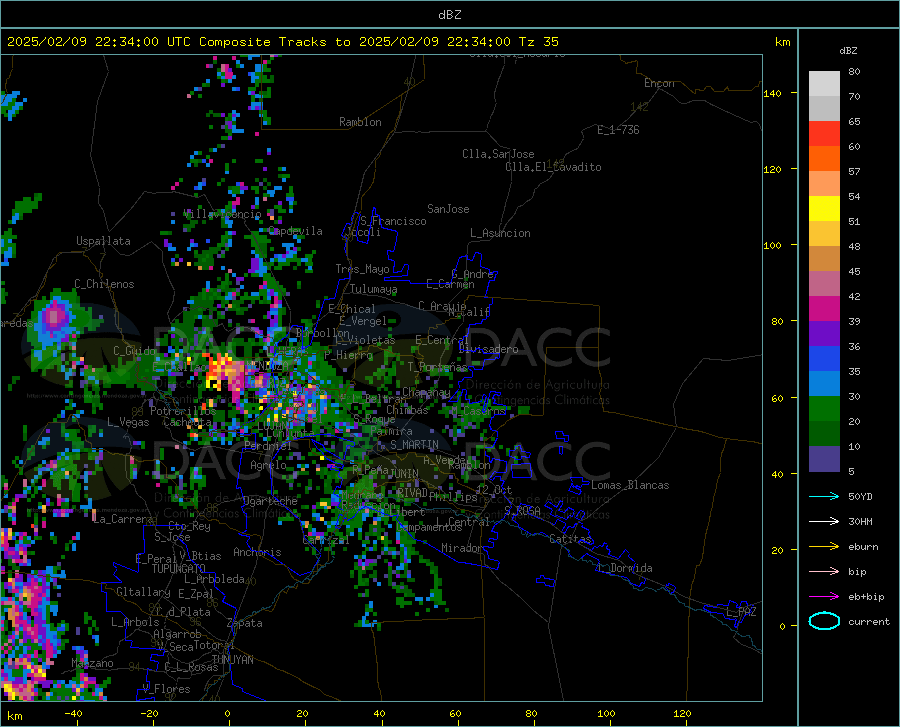Pick the light gray 70-80 dBZ swatch
The height and width of the screenshot is (727, 900).
point(824,84)
